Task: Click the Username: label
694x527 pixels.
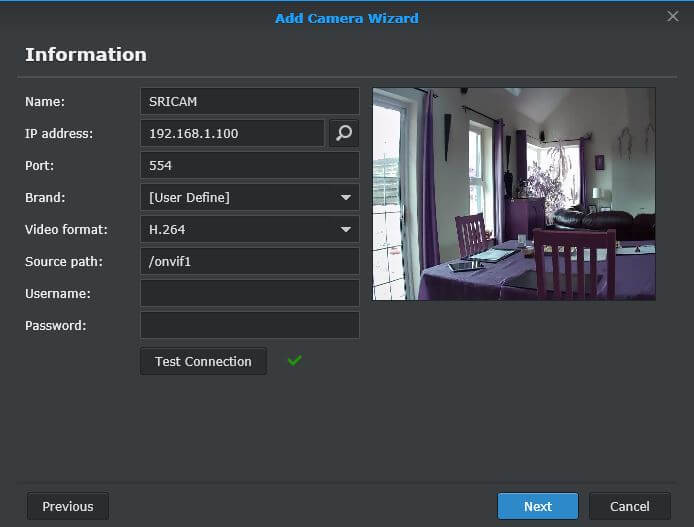Action: [58, 293]
